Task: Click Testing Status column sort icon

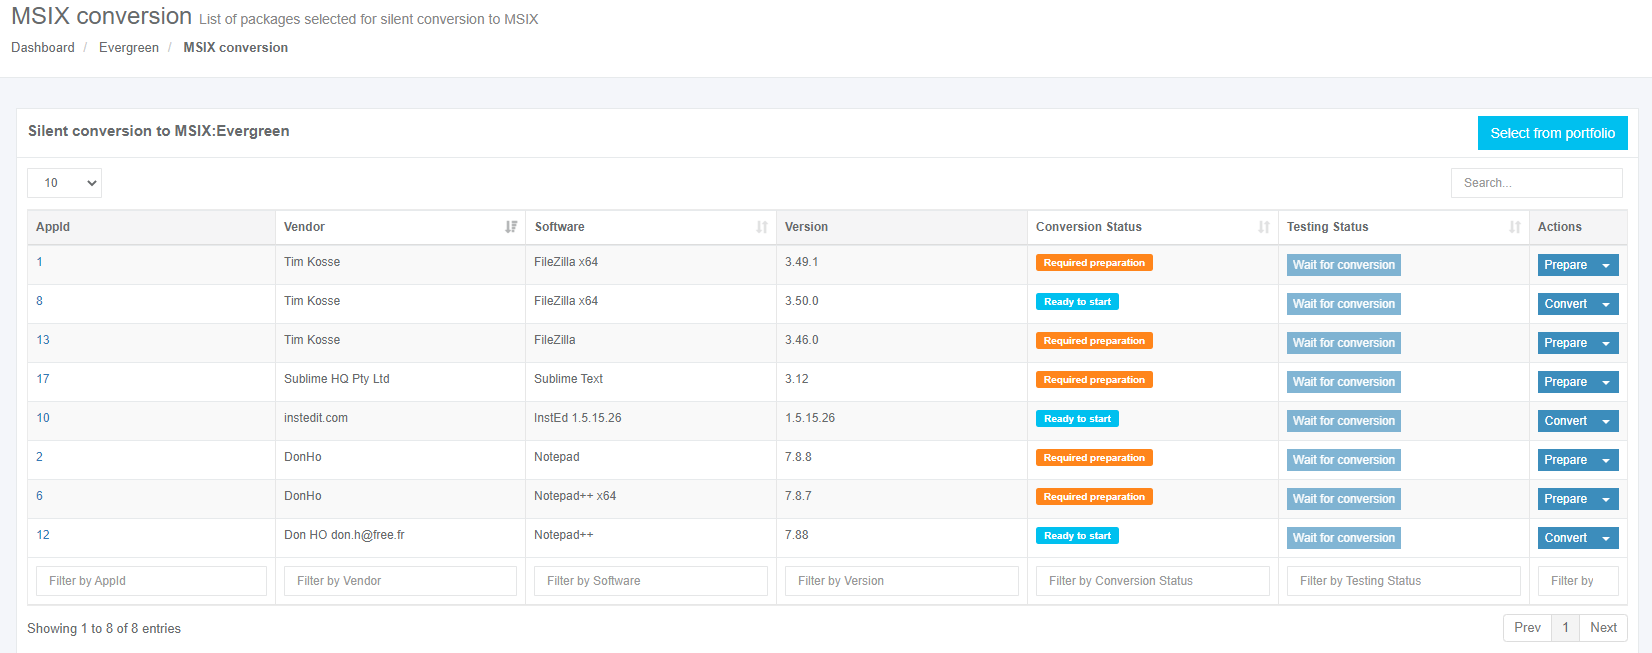Action: click(x=1515, y=227)
